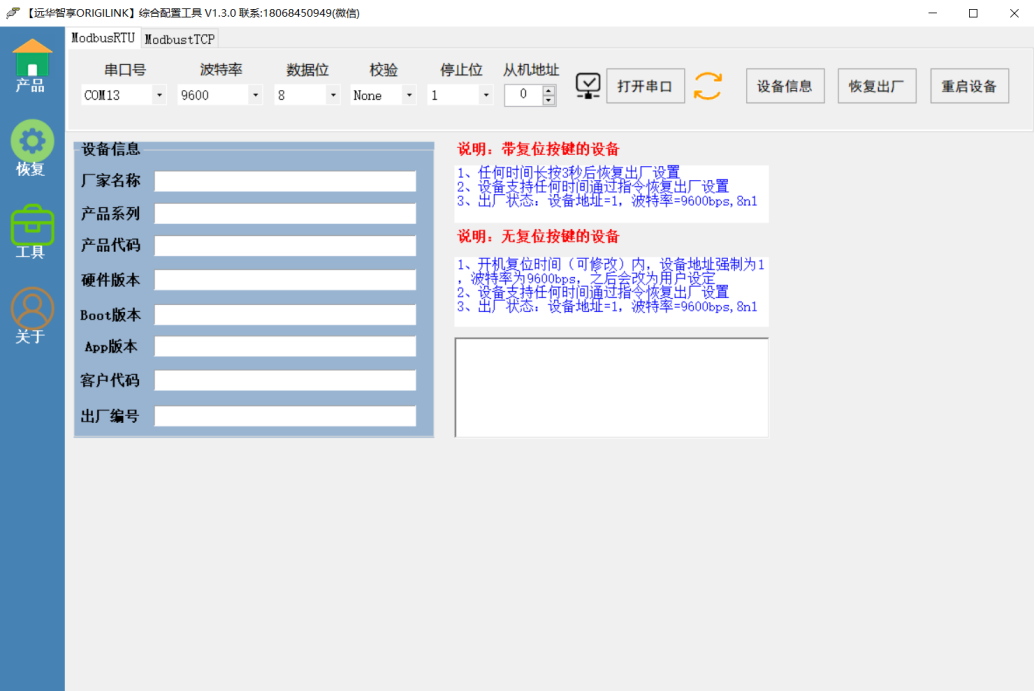Screen dimensions: 1034x691
Task: Open the 工具 toolbox icon
Action: pos(32,225)
